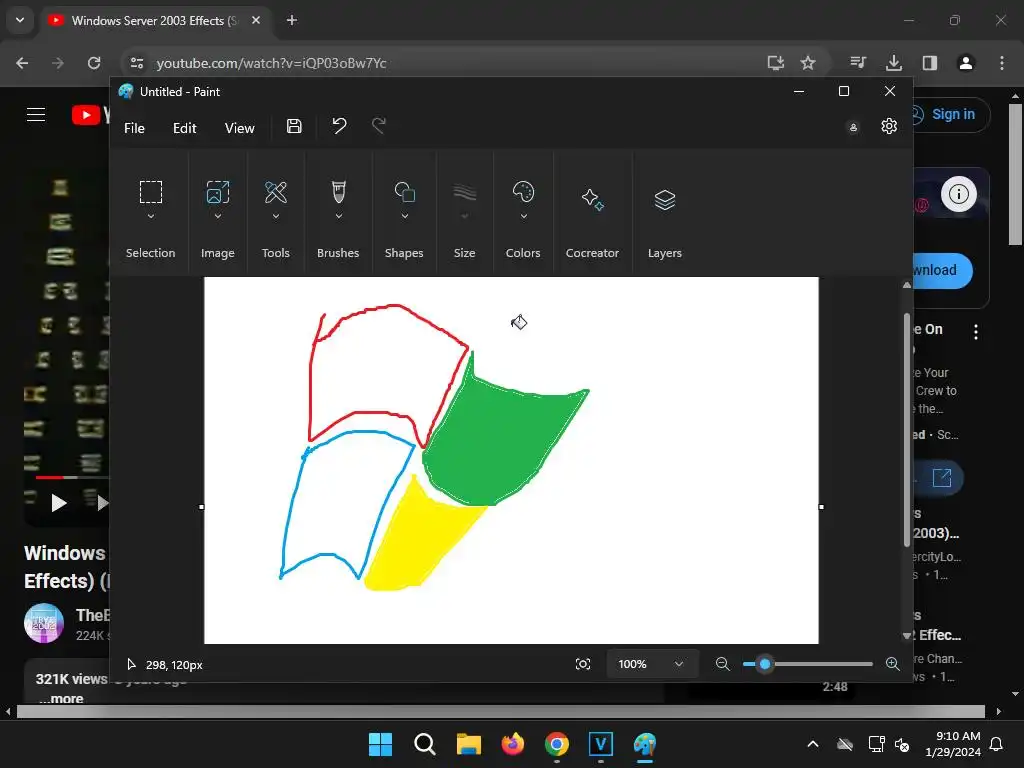
Task: Open the View menu in Paint
Action: click(239, 128)
